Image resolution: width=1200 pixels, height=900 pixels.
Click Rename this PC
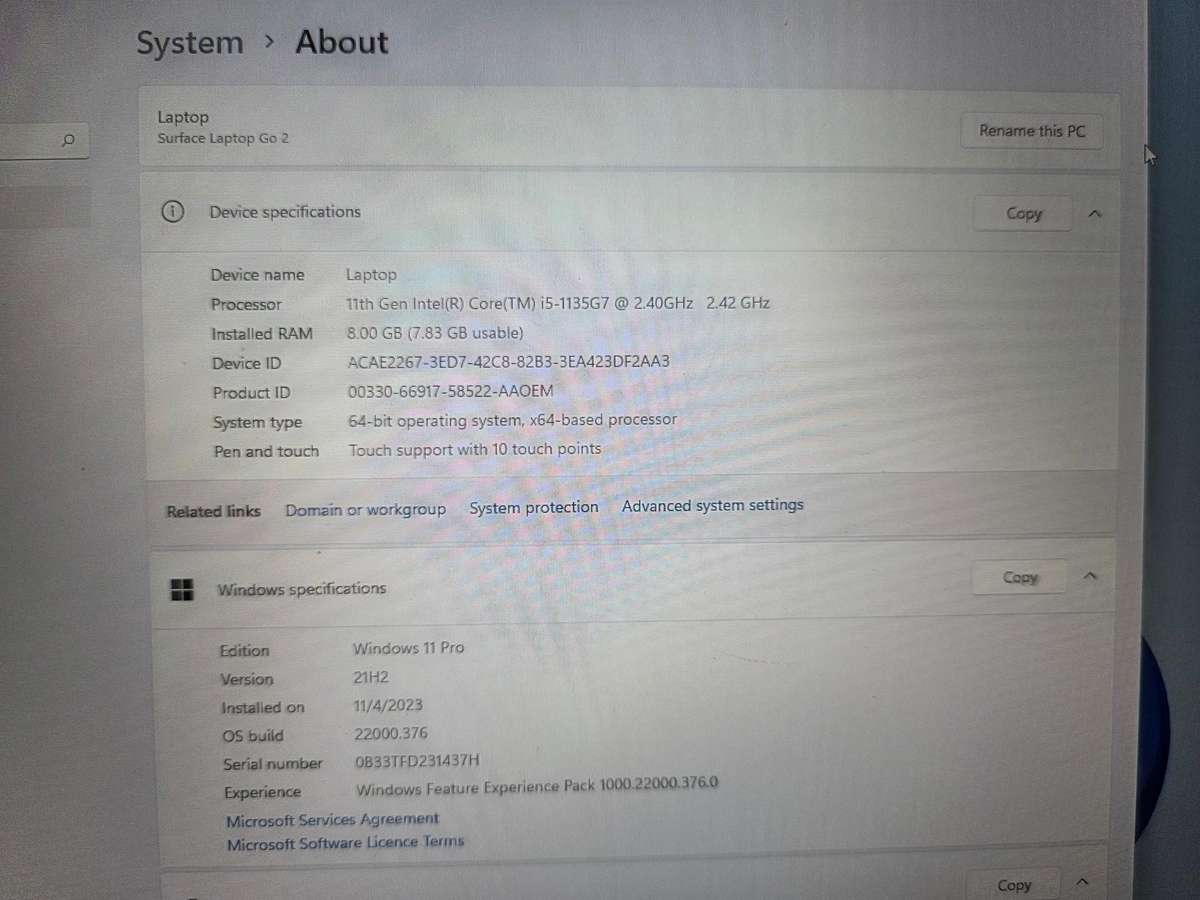[1031, 130]
